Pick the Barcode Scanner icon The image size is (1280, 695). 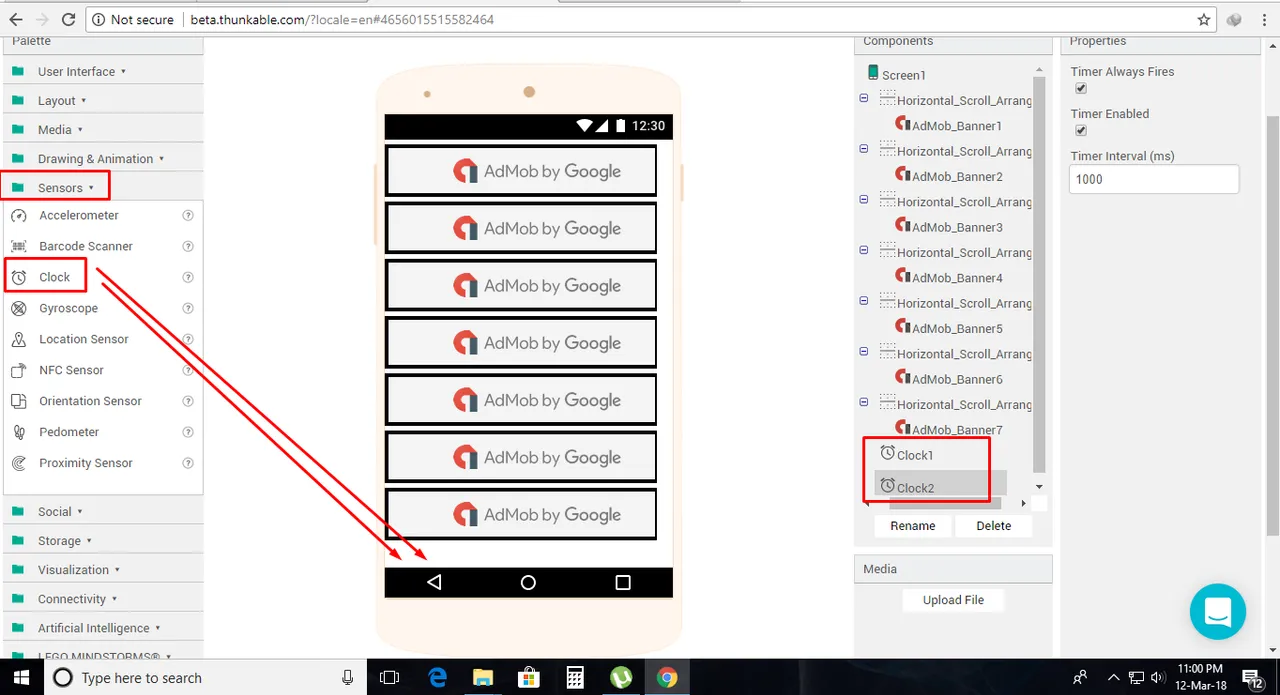[x=18, y=246]
